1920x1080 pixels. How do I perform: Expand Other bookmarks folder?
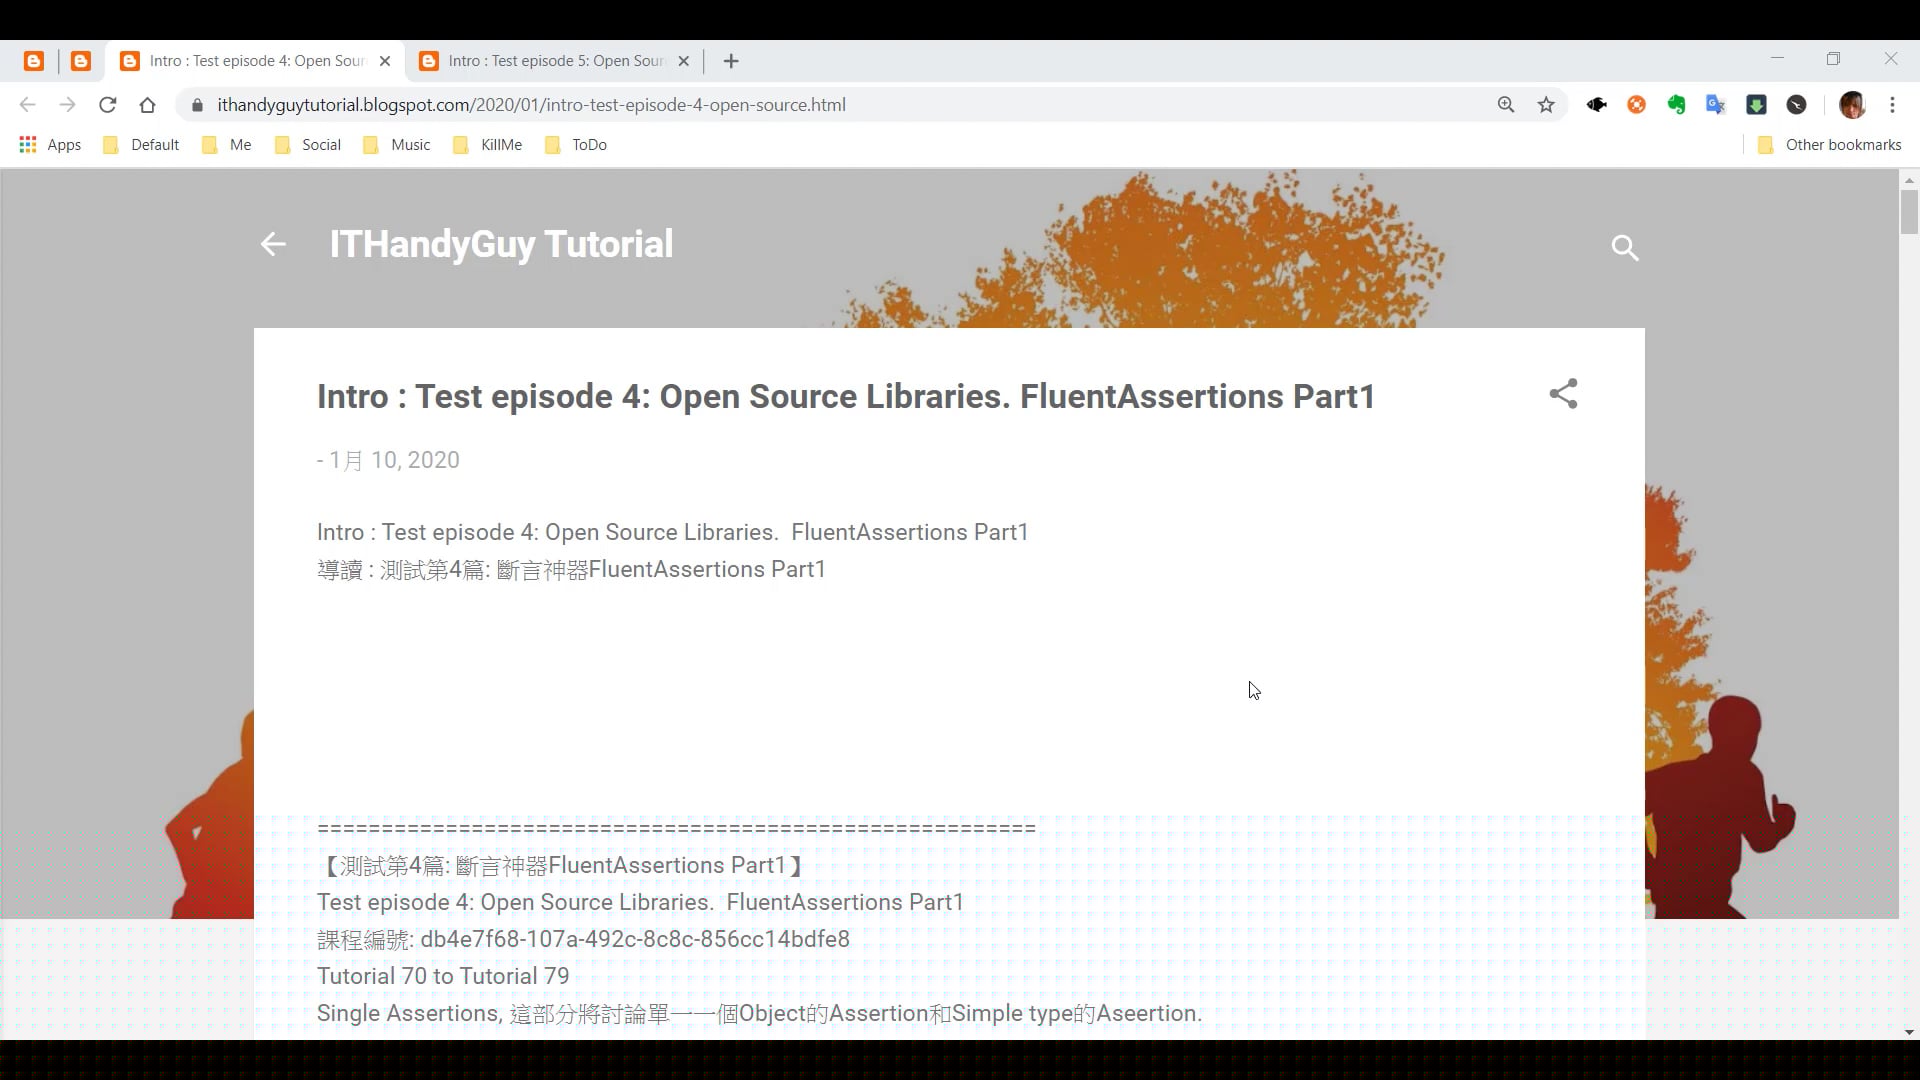click(x=1829, y=144)
